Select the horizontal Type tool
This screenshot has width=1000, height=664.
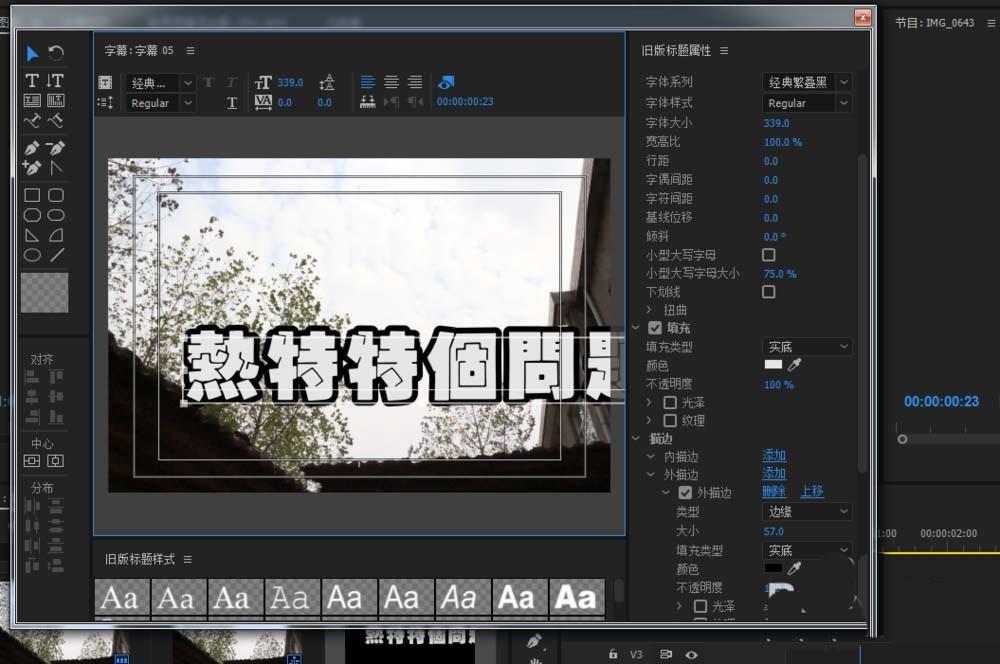coord(31,79)
